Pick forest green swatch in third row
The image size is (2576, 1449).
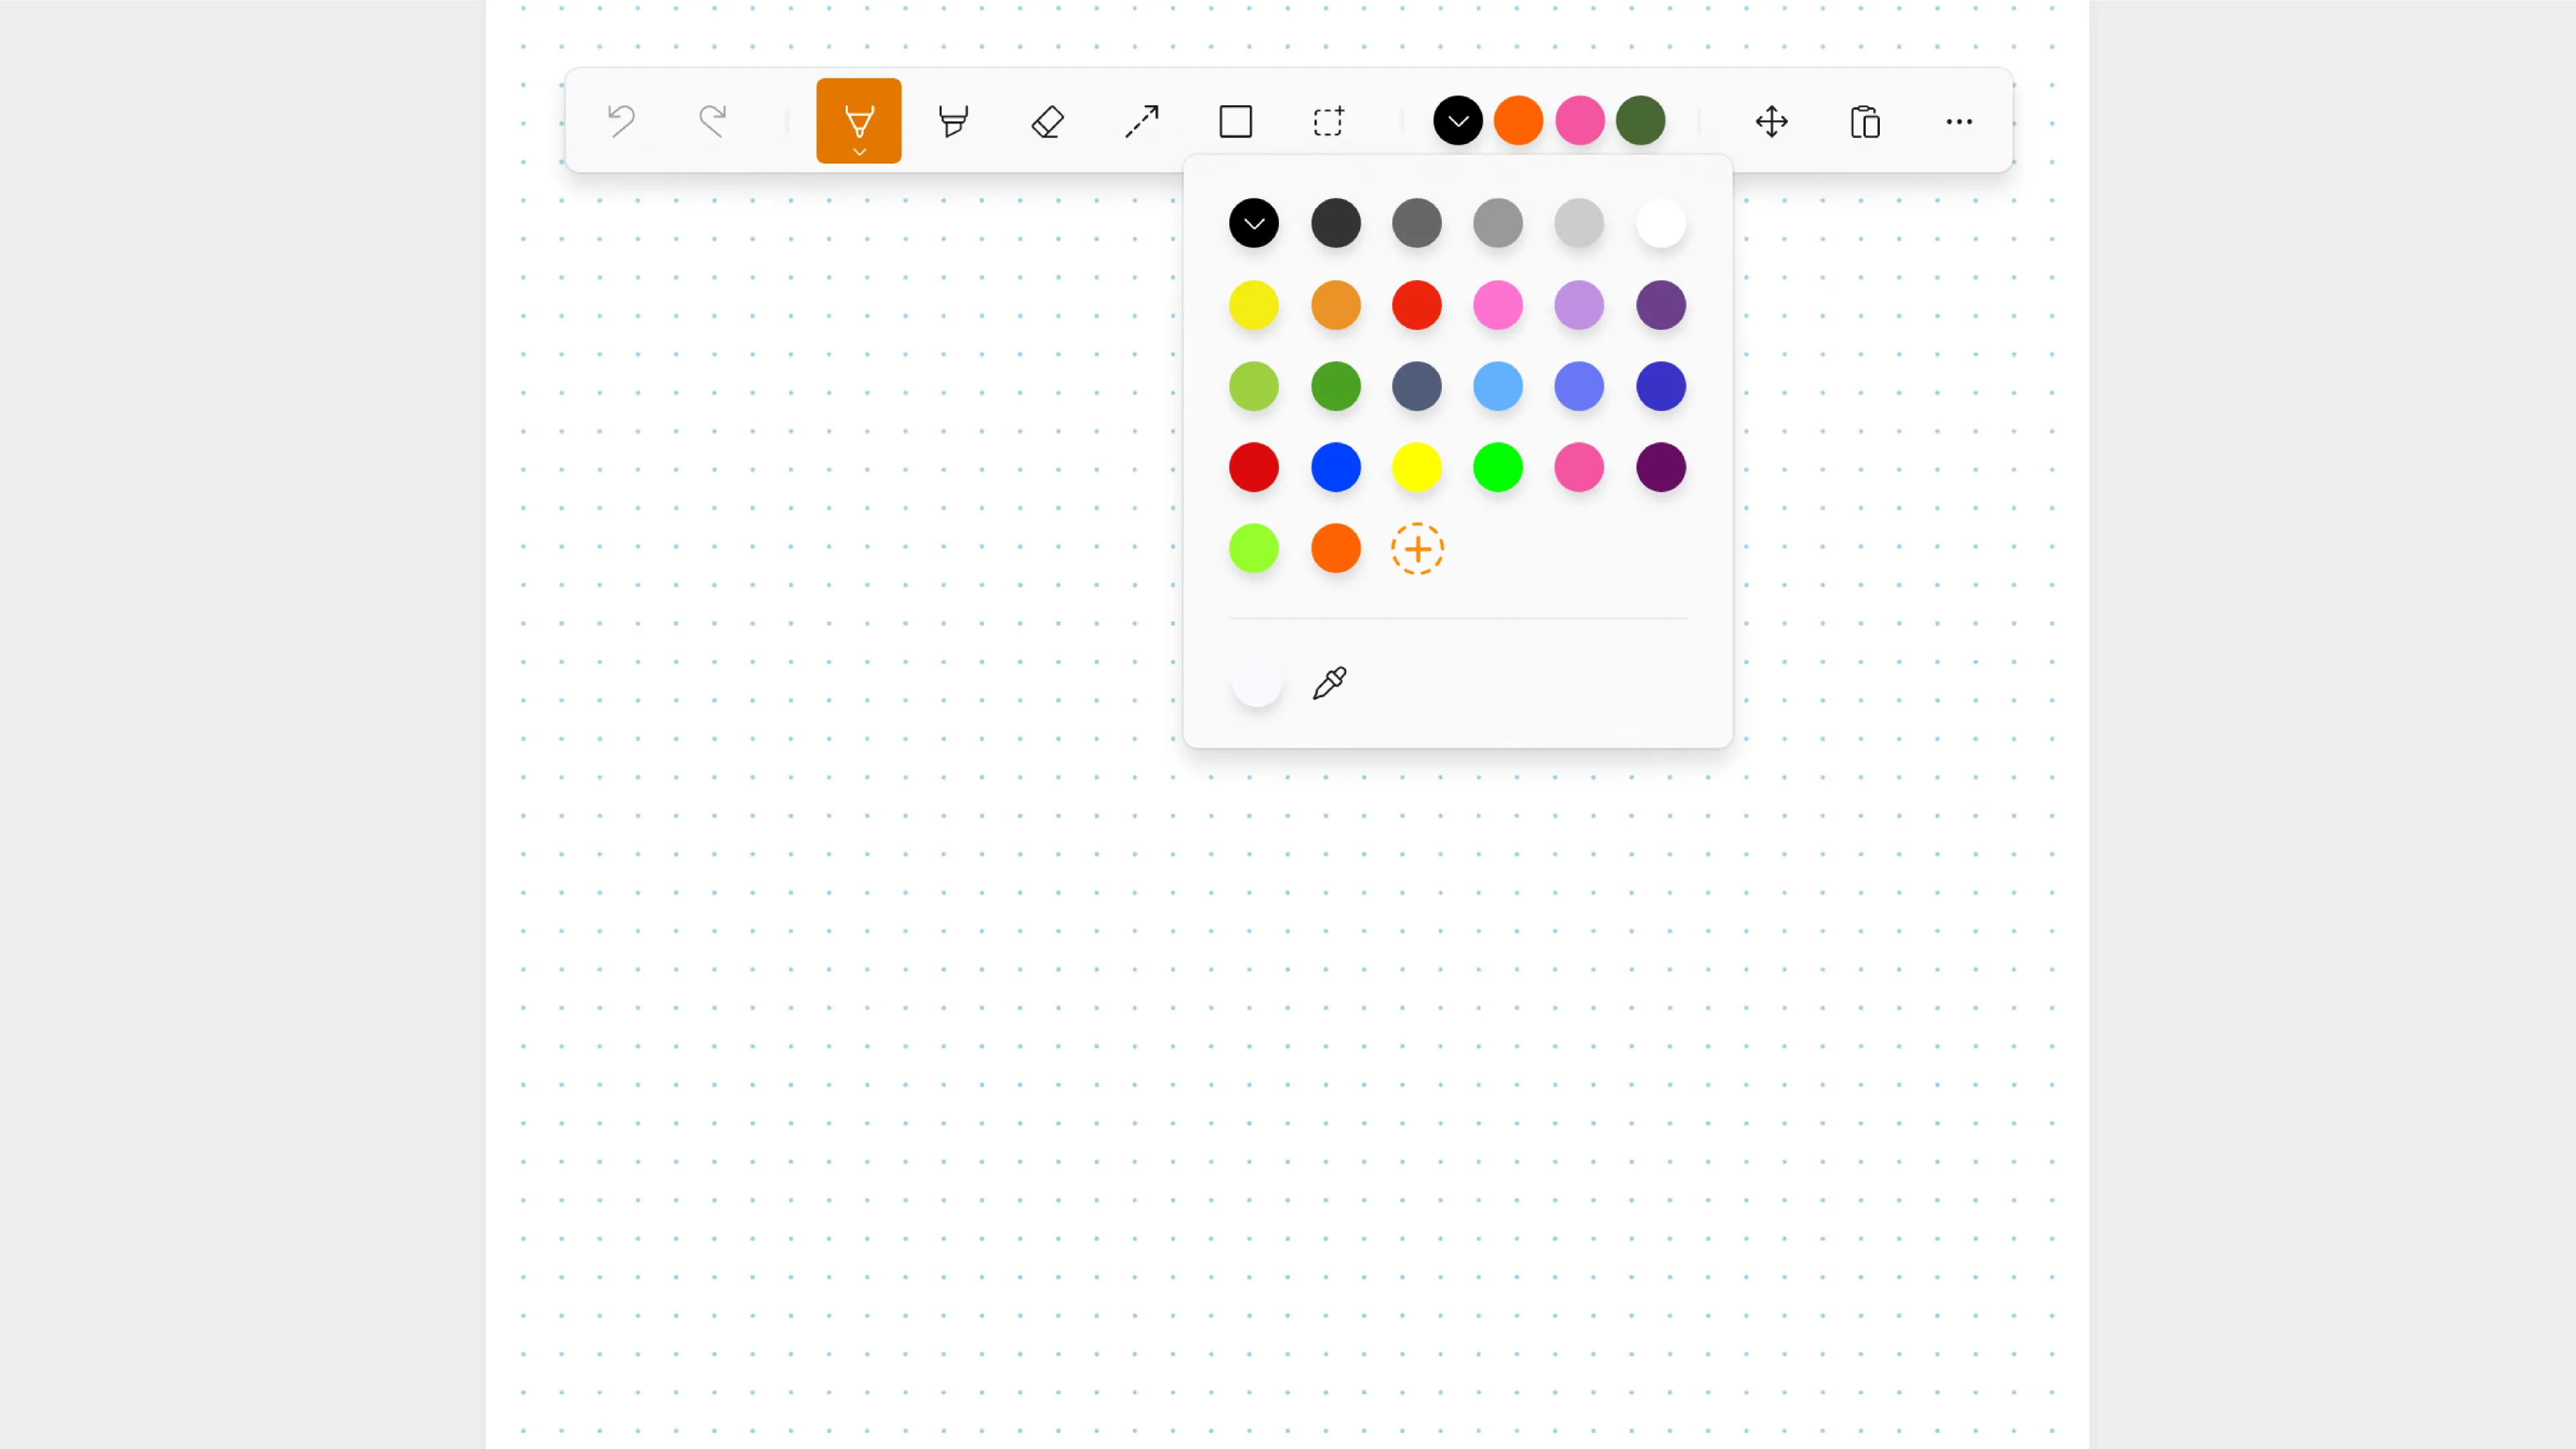click(x=1335, y=386)
